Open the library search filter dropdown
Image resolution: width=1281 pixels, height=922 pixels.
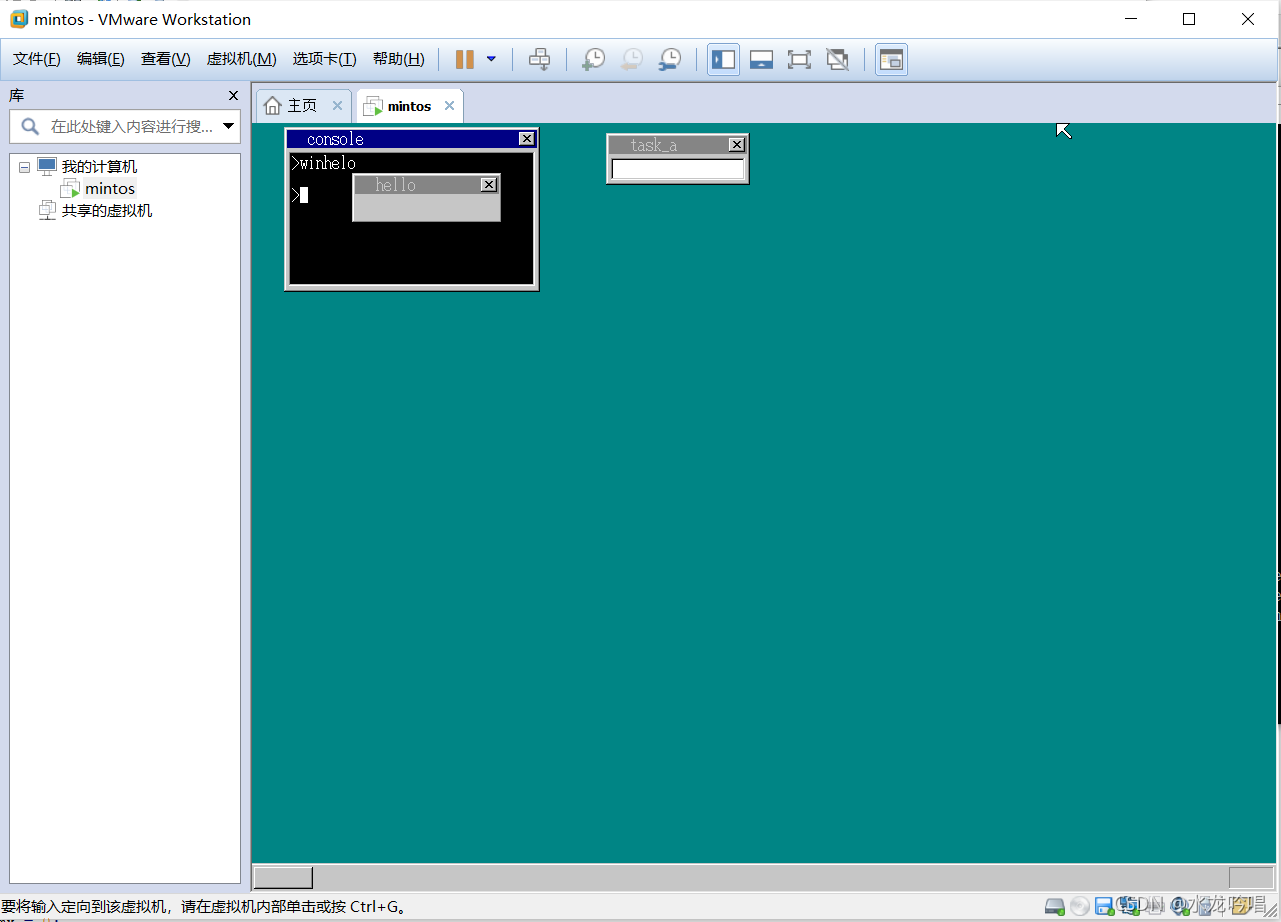pyautogui.click(x=229, y=126)
